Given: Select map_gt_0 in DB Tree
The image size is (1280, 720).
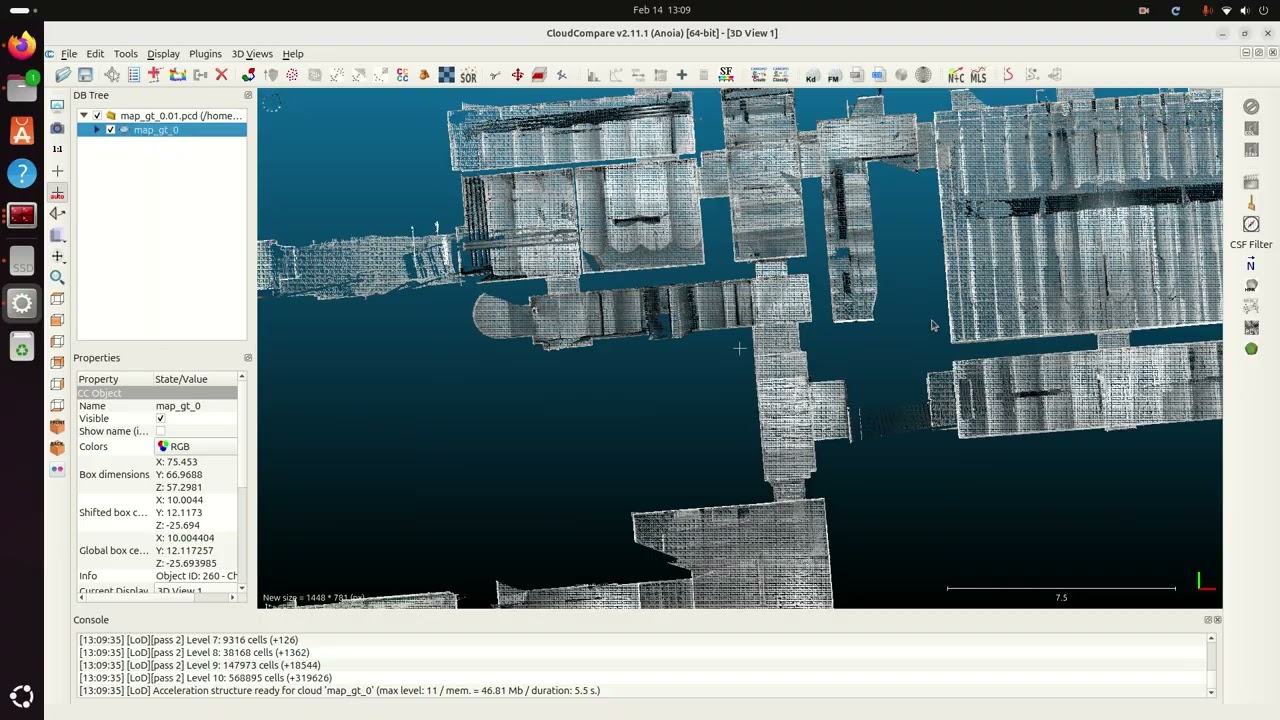Looking at the screenshot, I should click(x=156, y=130).
